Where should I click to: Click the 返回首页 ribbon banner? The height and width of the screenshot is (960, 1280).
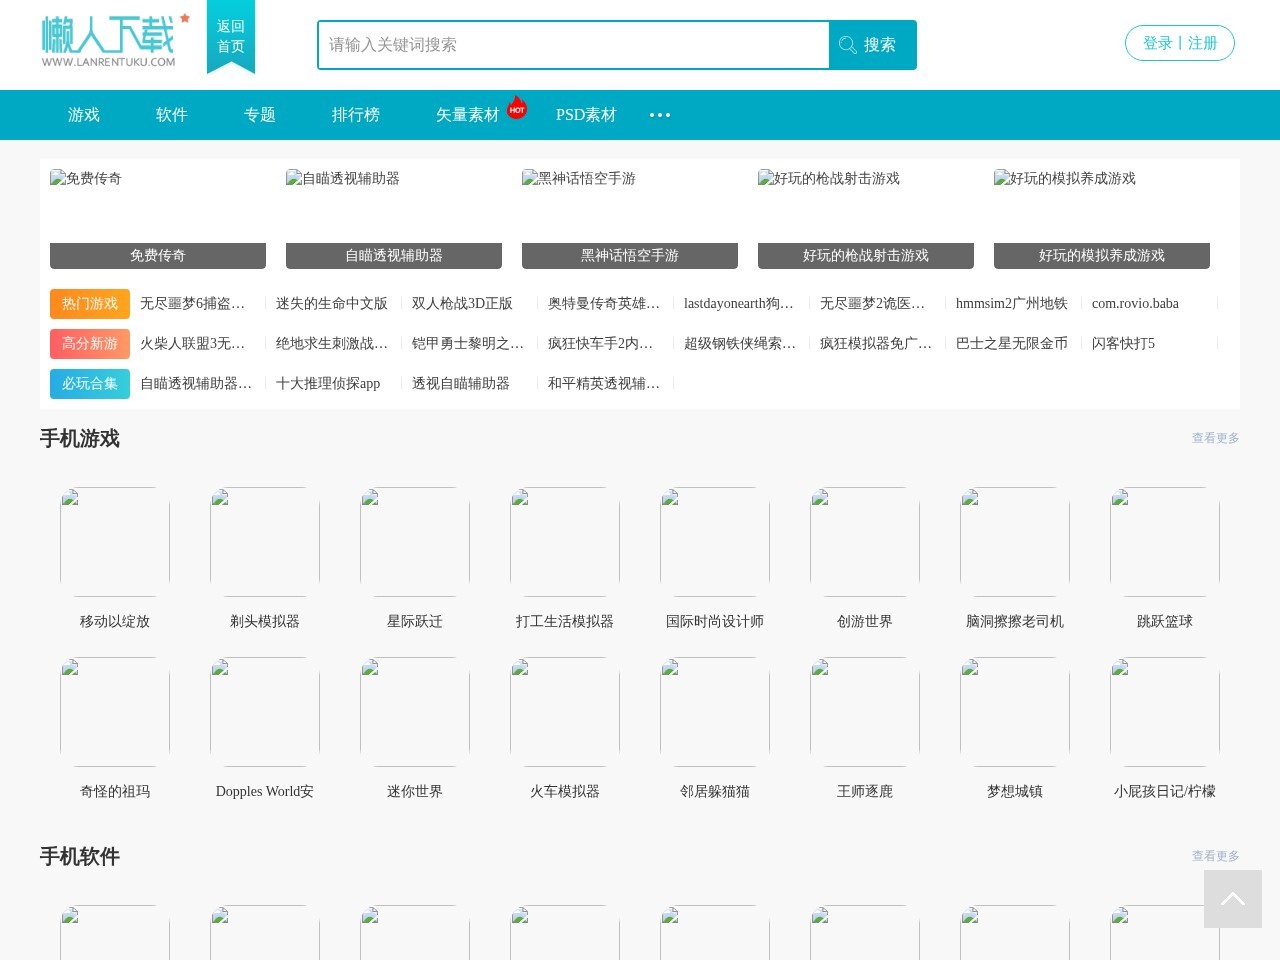point(230,37)
